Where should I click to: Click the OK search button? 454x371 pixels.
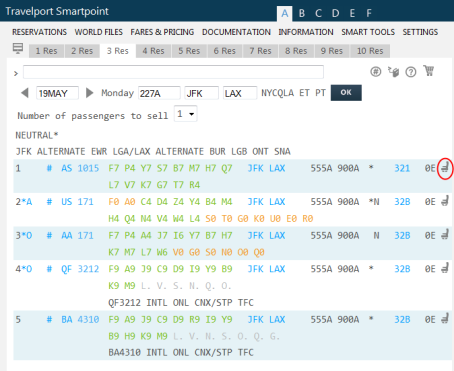coord(346,93)
